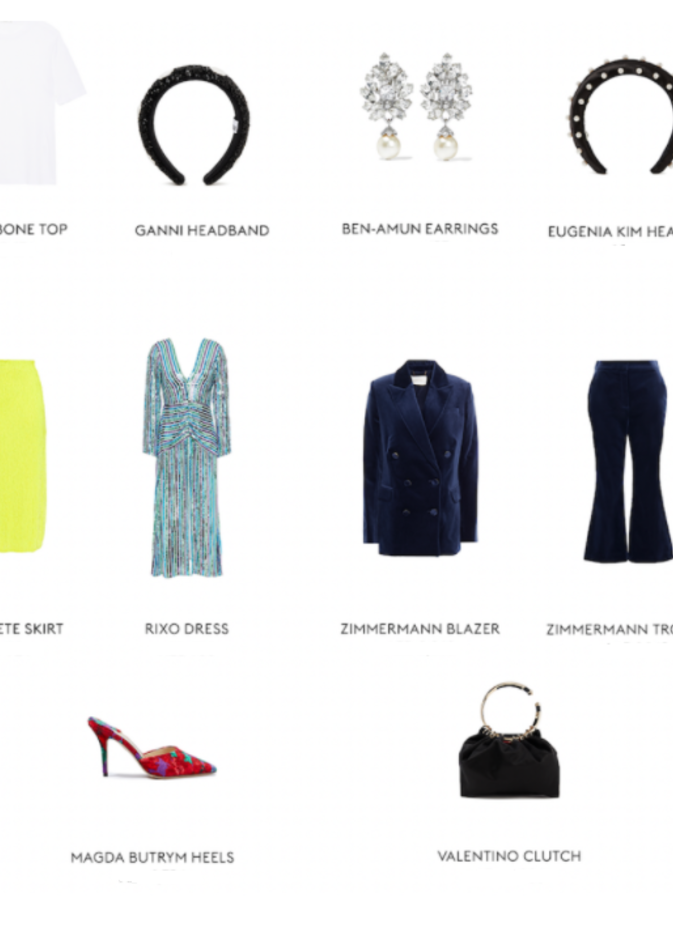View the neon yellow skirt image
This screenshot has width=673, height=940.
click(23, 456)
